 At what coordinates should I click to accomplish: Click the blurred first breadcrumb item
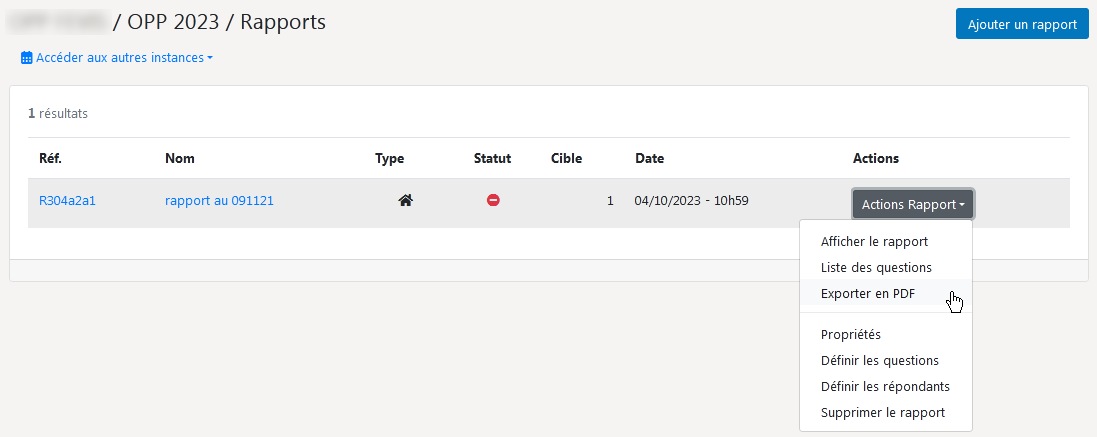tap(57, 22)
